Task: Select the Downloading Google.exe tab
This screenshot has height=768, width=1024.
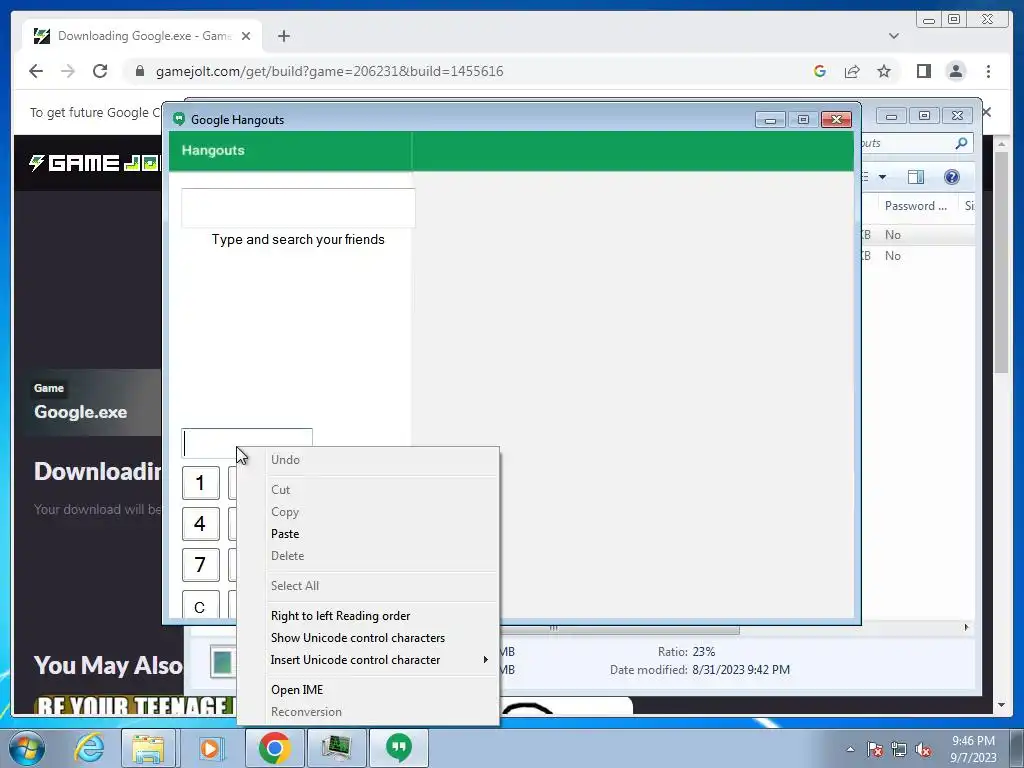Action: click(x=142, y=36)
